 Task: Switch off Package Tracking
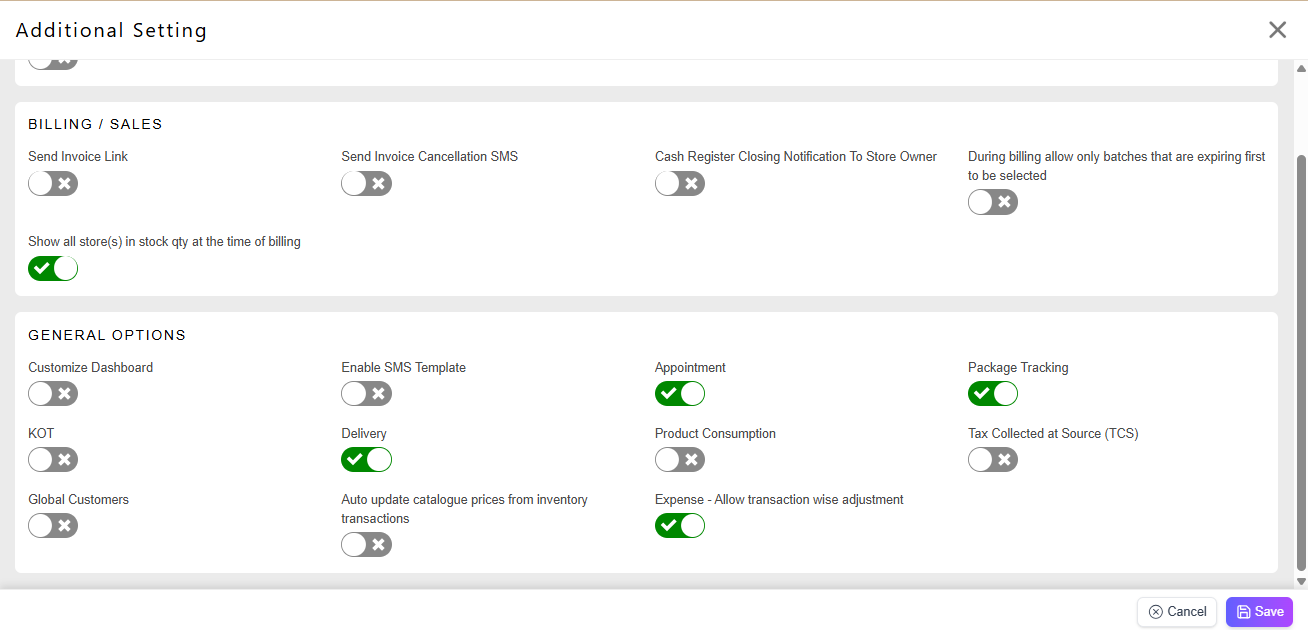pyautogui.click(x=993, y=394)
